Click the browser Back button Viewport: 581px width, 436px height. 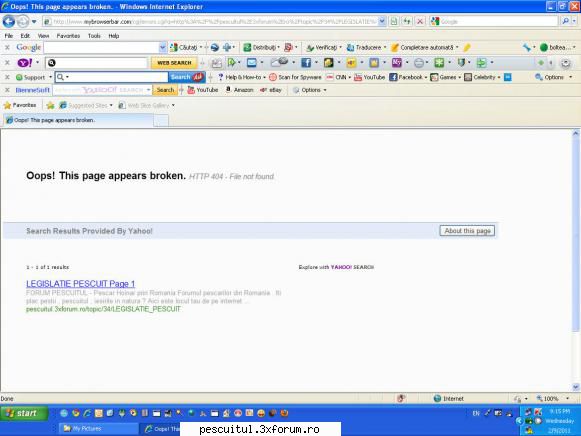[9, 21]
